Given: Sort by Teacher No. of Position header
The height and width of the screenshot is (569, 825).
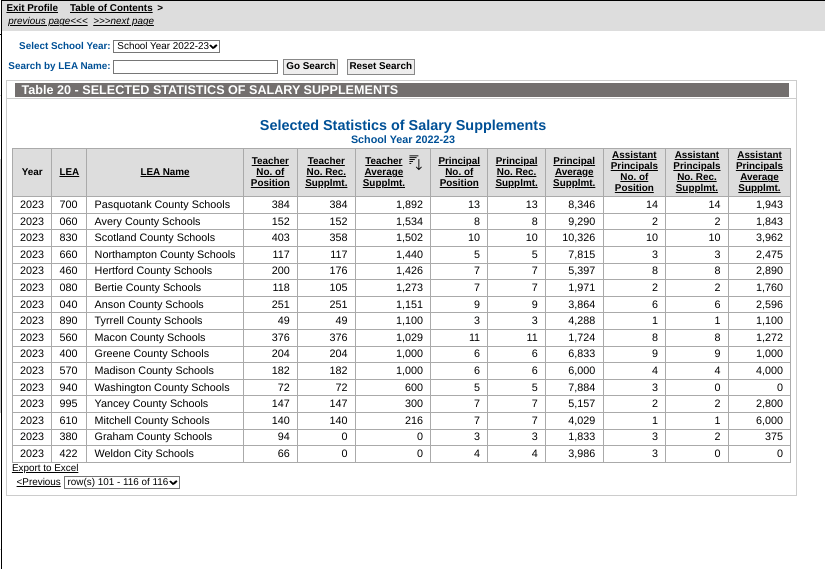Looking at the screenshot, I should pos(270,172).
